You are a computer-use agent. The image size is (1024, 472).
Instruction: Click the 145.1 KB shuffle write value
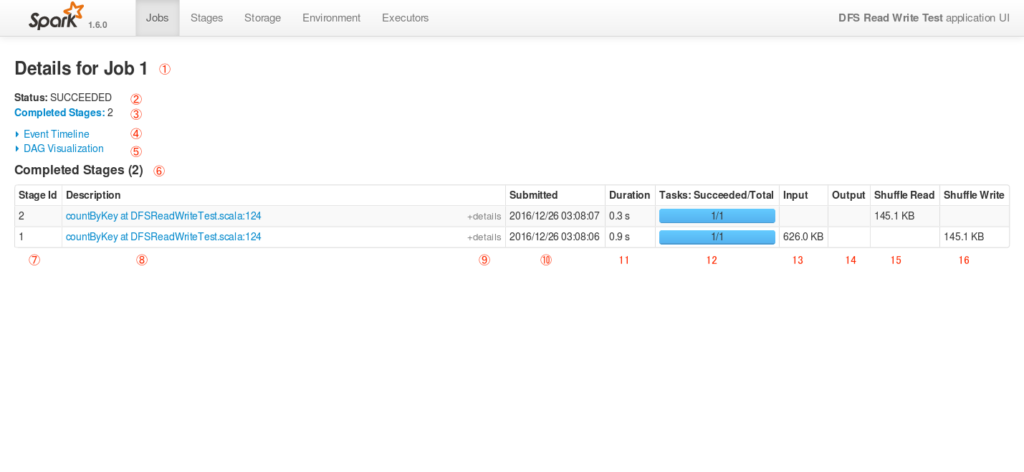point(963,237)
